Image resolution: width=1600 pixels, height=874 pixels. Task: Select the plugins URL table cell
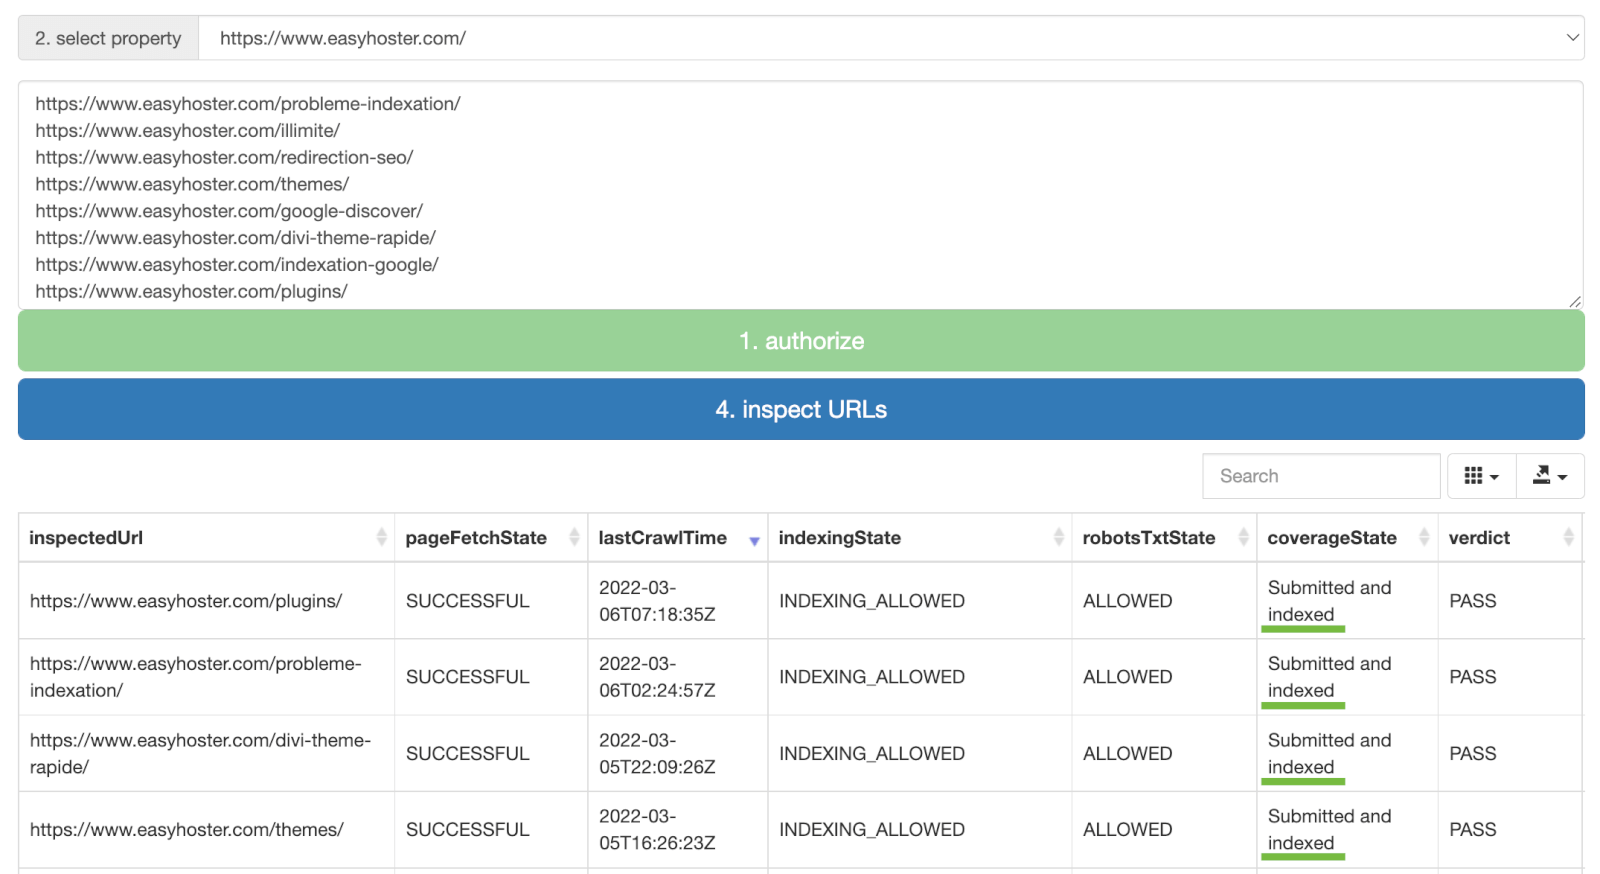pos(186,601)
